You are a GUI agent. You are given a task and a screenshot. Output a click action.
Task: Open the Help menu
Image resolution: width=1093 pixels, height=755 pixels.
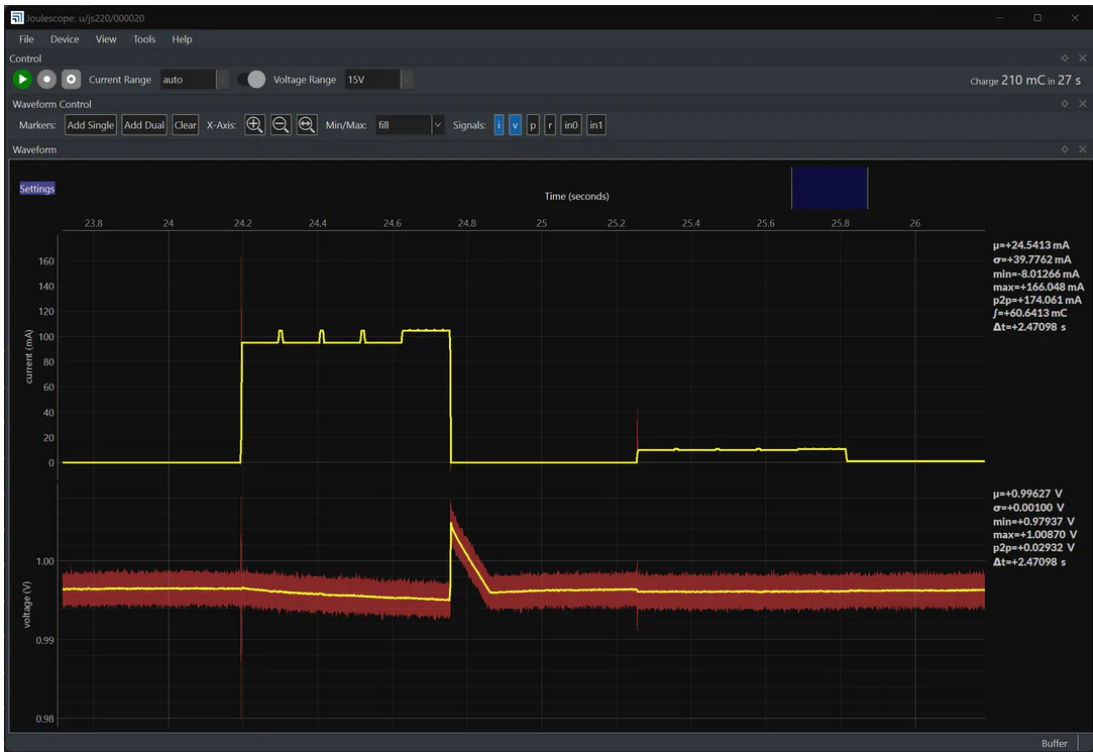182,39
